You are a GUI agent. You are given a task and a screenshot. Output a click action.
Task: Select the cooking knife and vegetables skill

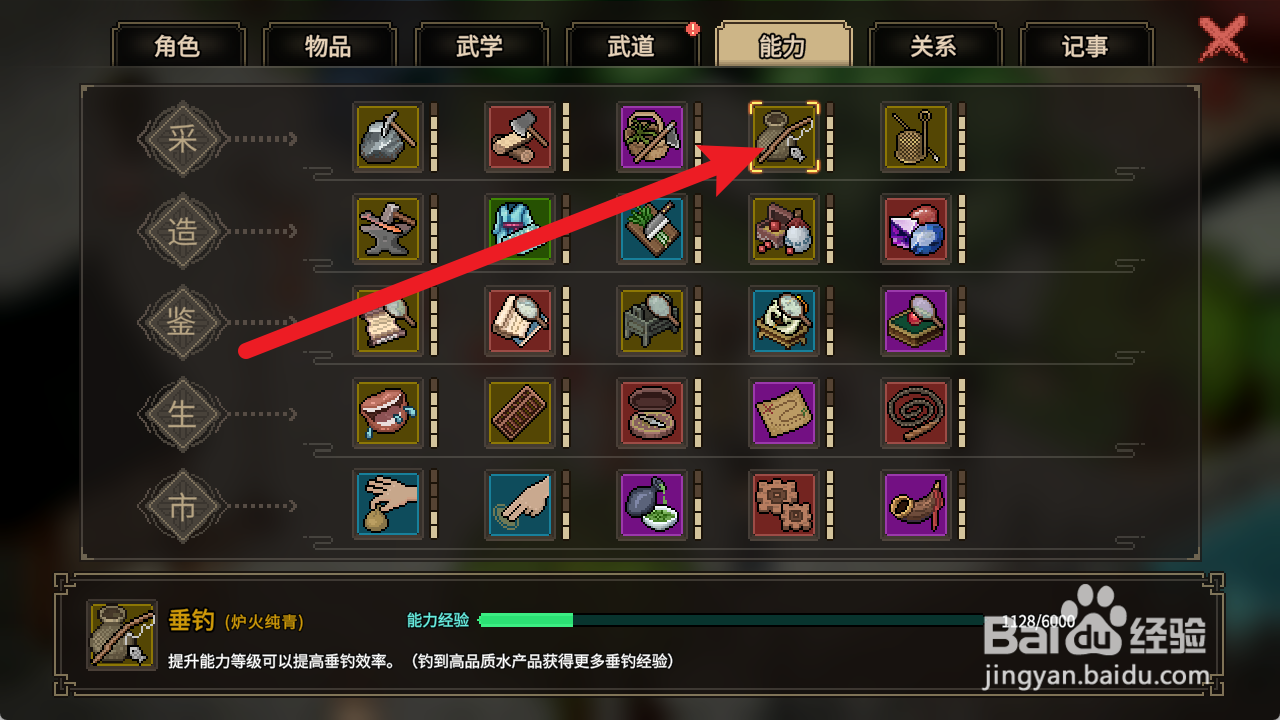[652, 229]
